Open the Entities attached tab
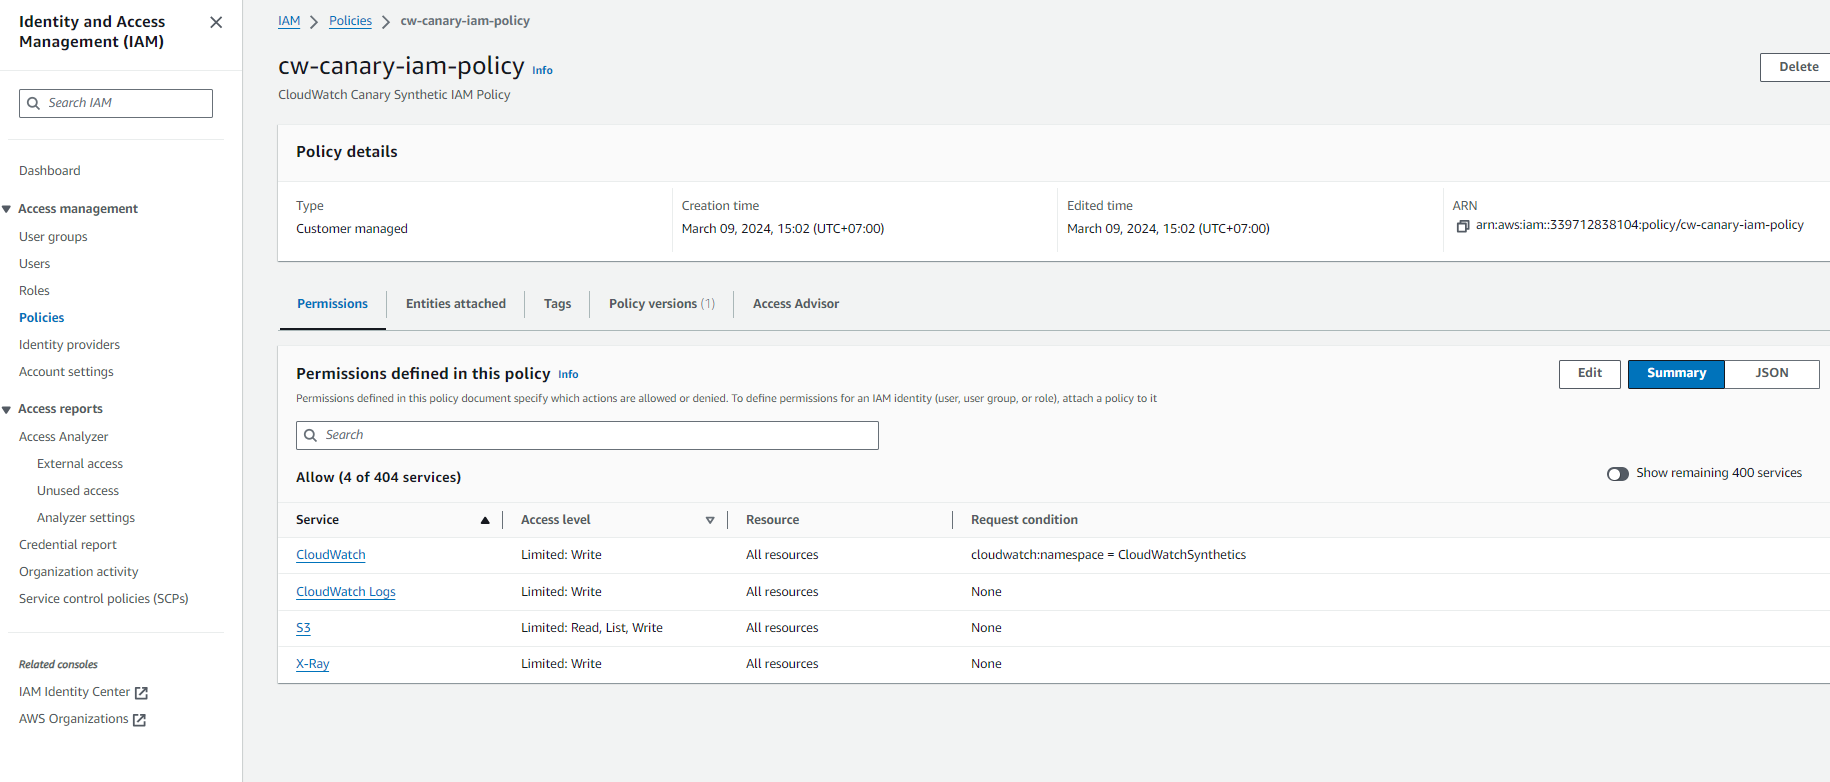This screenshot has width=1830, height=782. tap(456, 304)
